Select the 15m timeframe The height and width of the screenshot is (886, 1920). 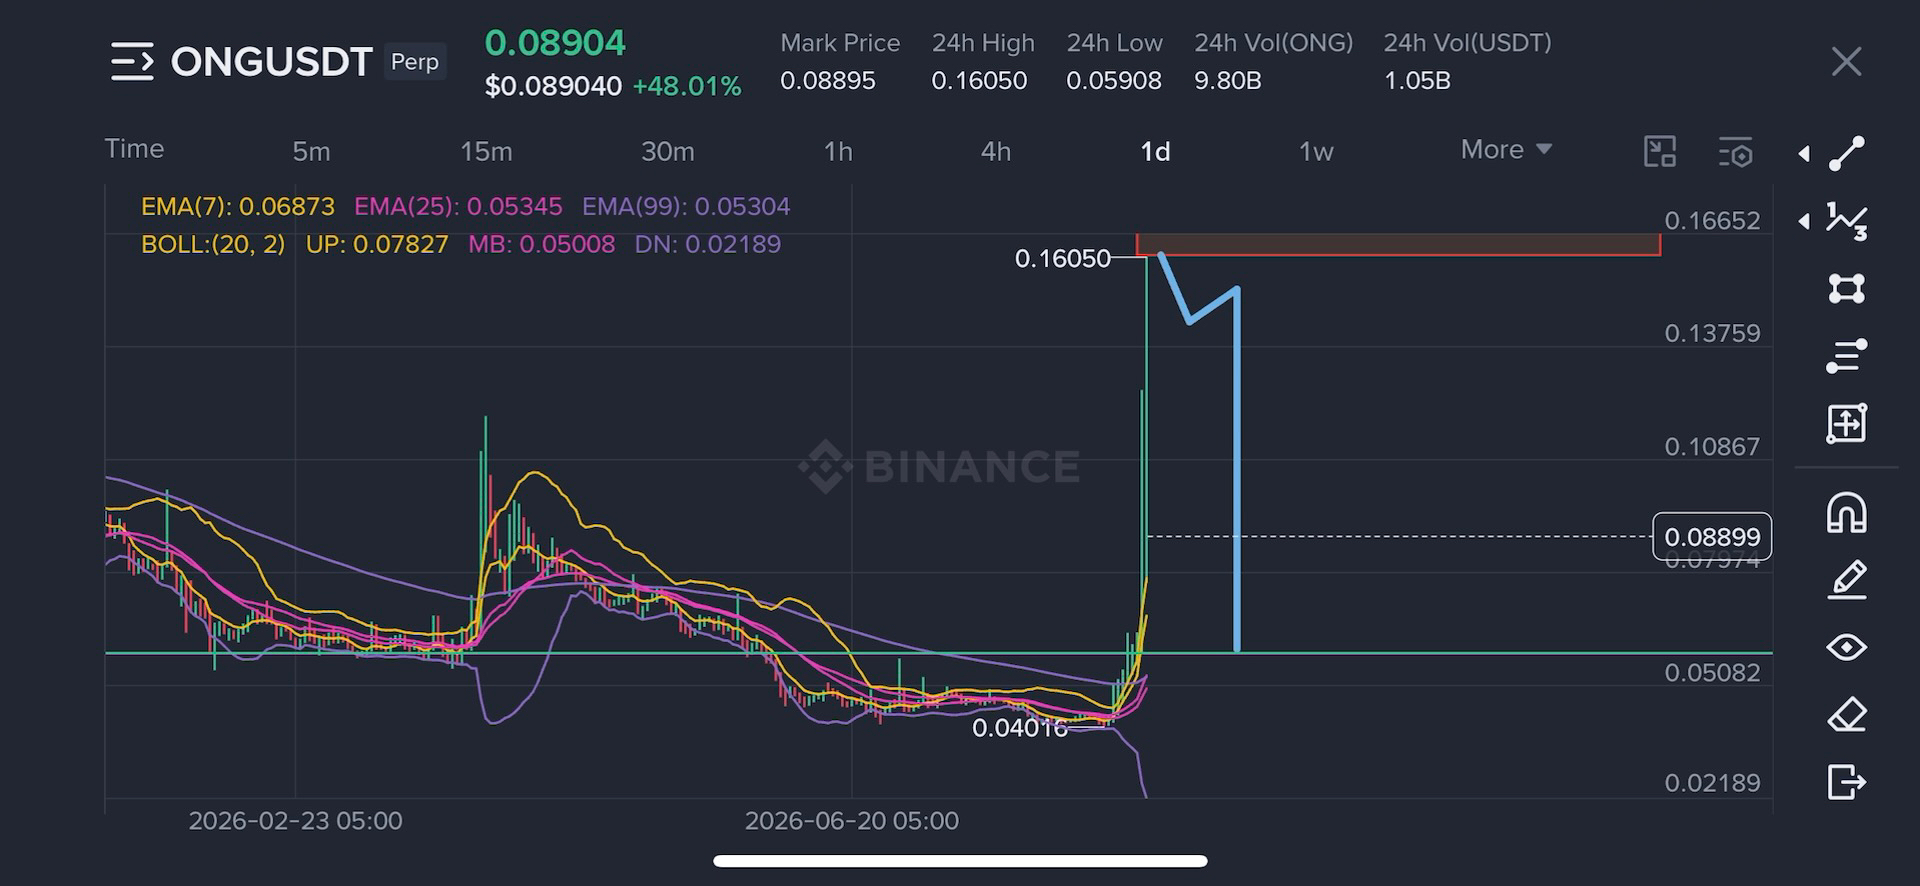(x=486, y=152)
